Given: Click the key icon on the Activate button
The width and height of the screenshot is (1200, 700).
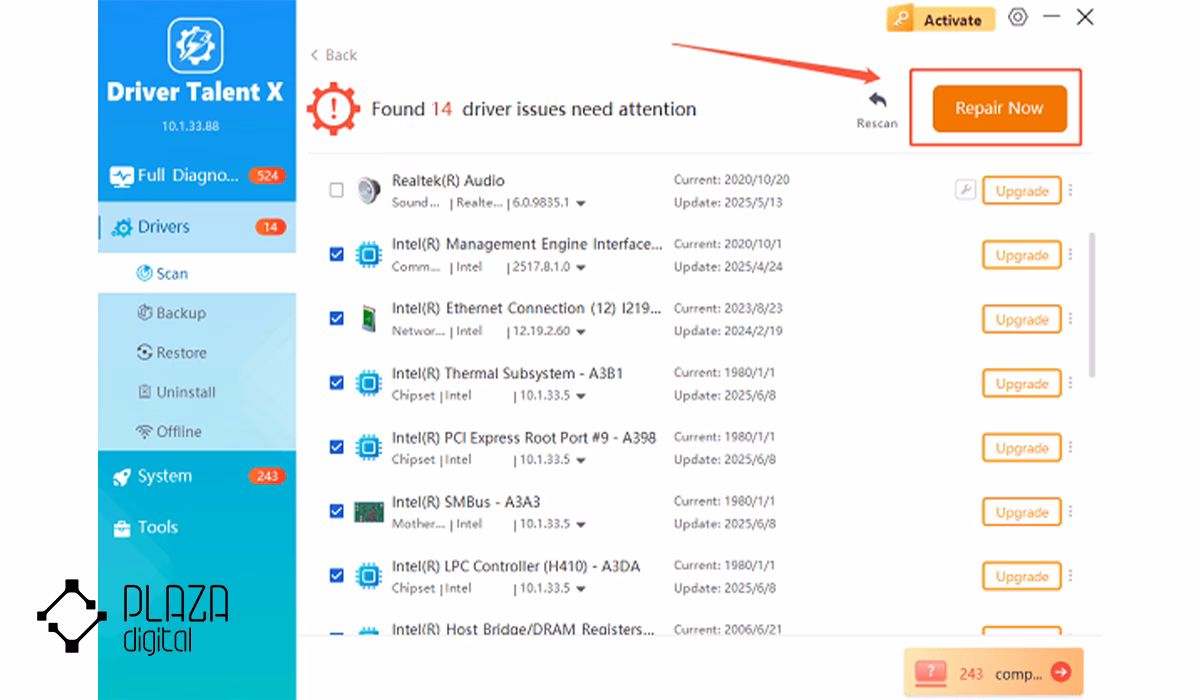Looking at the screenshot, I should [901, 19].
